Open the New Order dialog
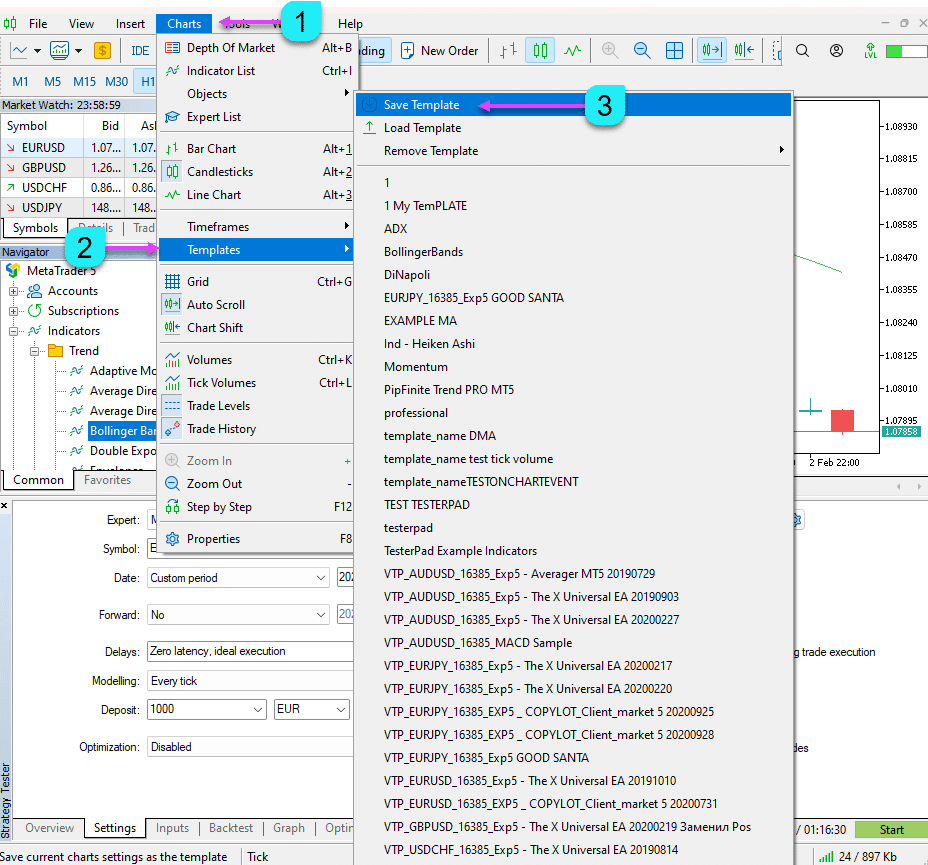This screenshot has height=865, width=928. coord(439,50)
